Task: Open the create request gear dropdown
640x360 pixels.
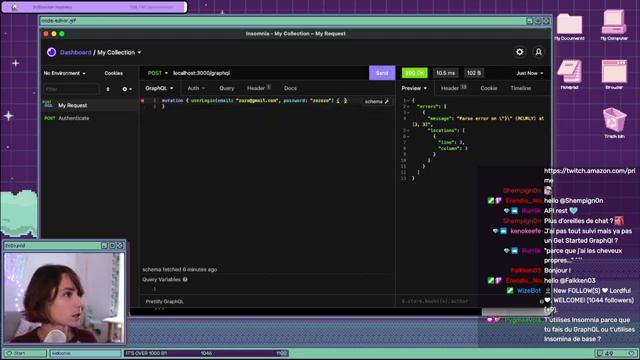Action: click(127, 89)
